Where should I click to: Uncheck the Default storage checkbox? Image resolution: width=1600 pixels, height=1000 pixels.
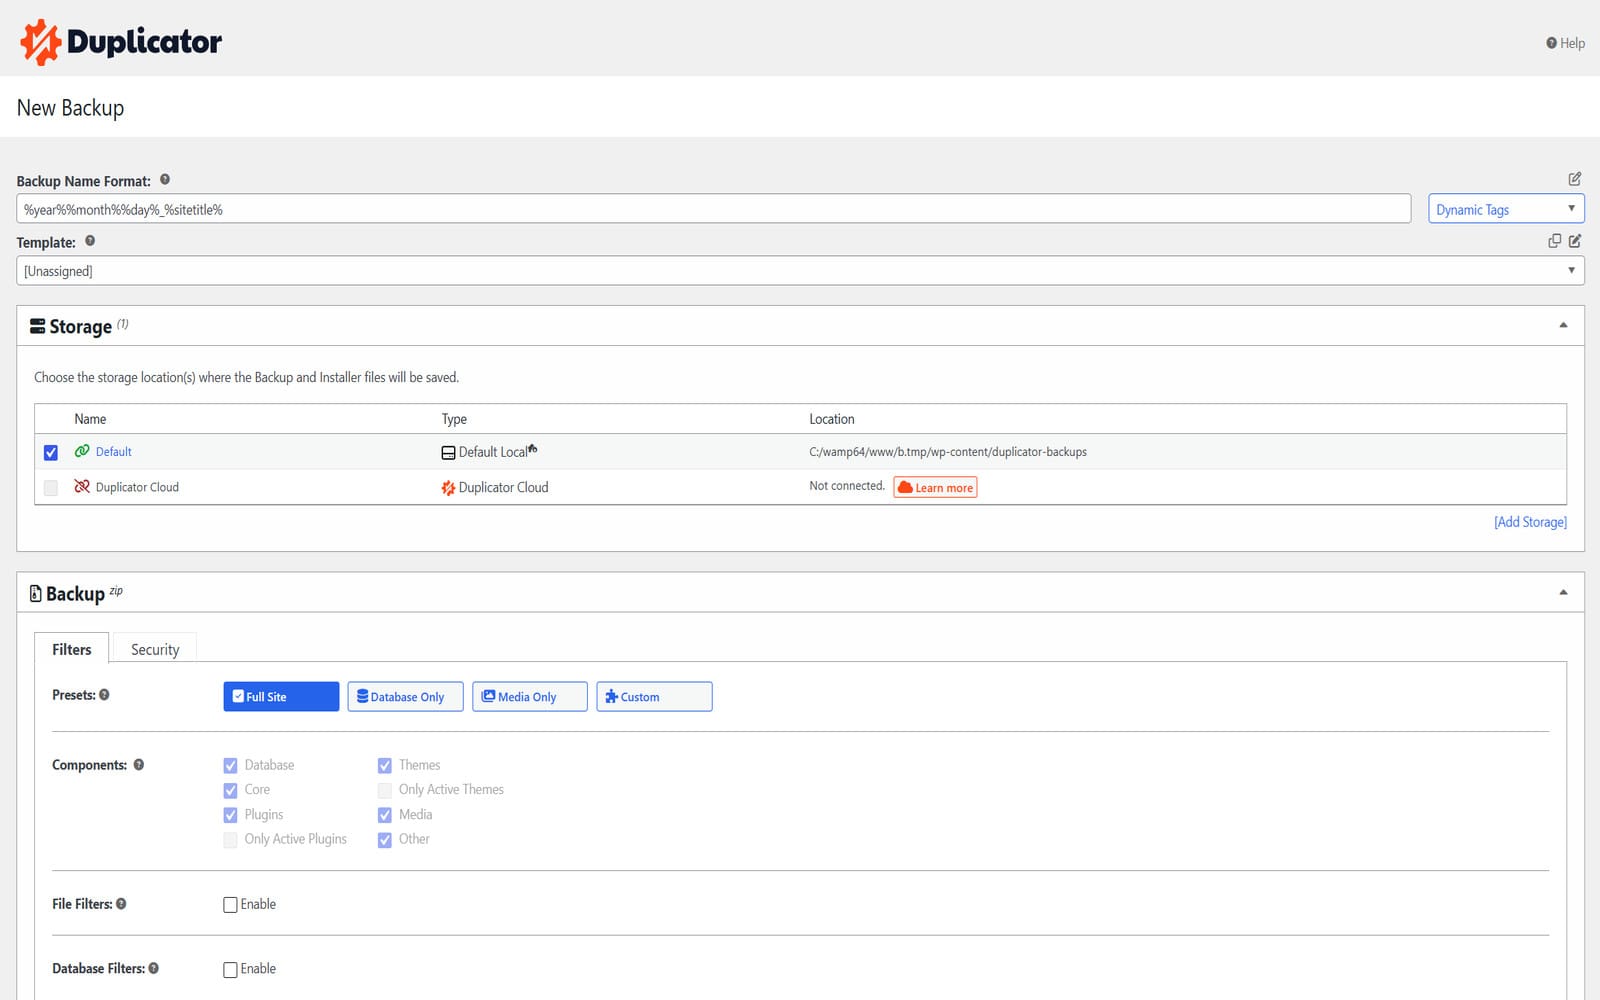[x=51, y=452]
